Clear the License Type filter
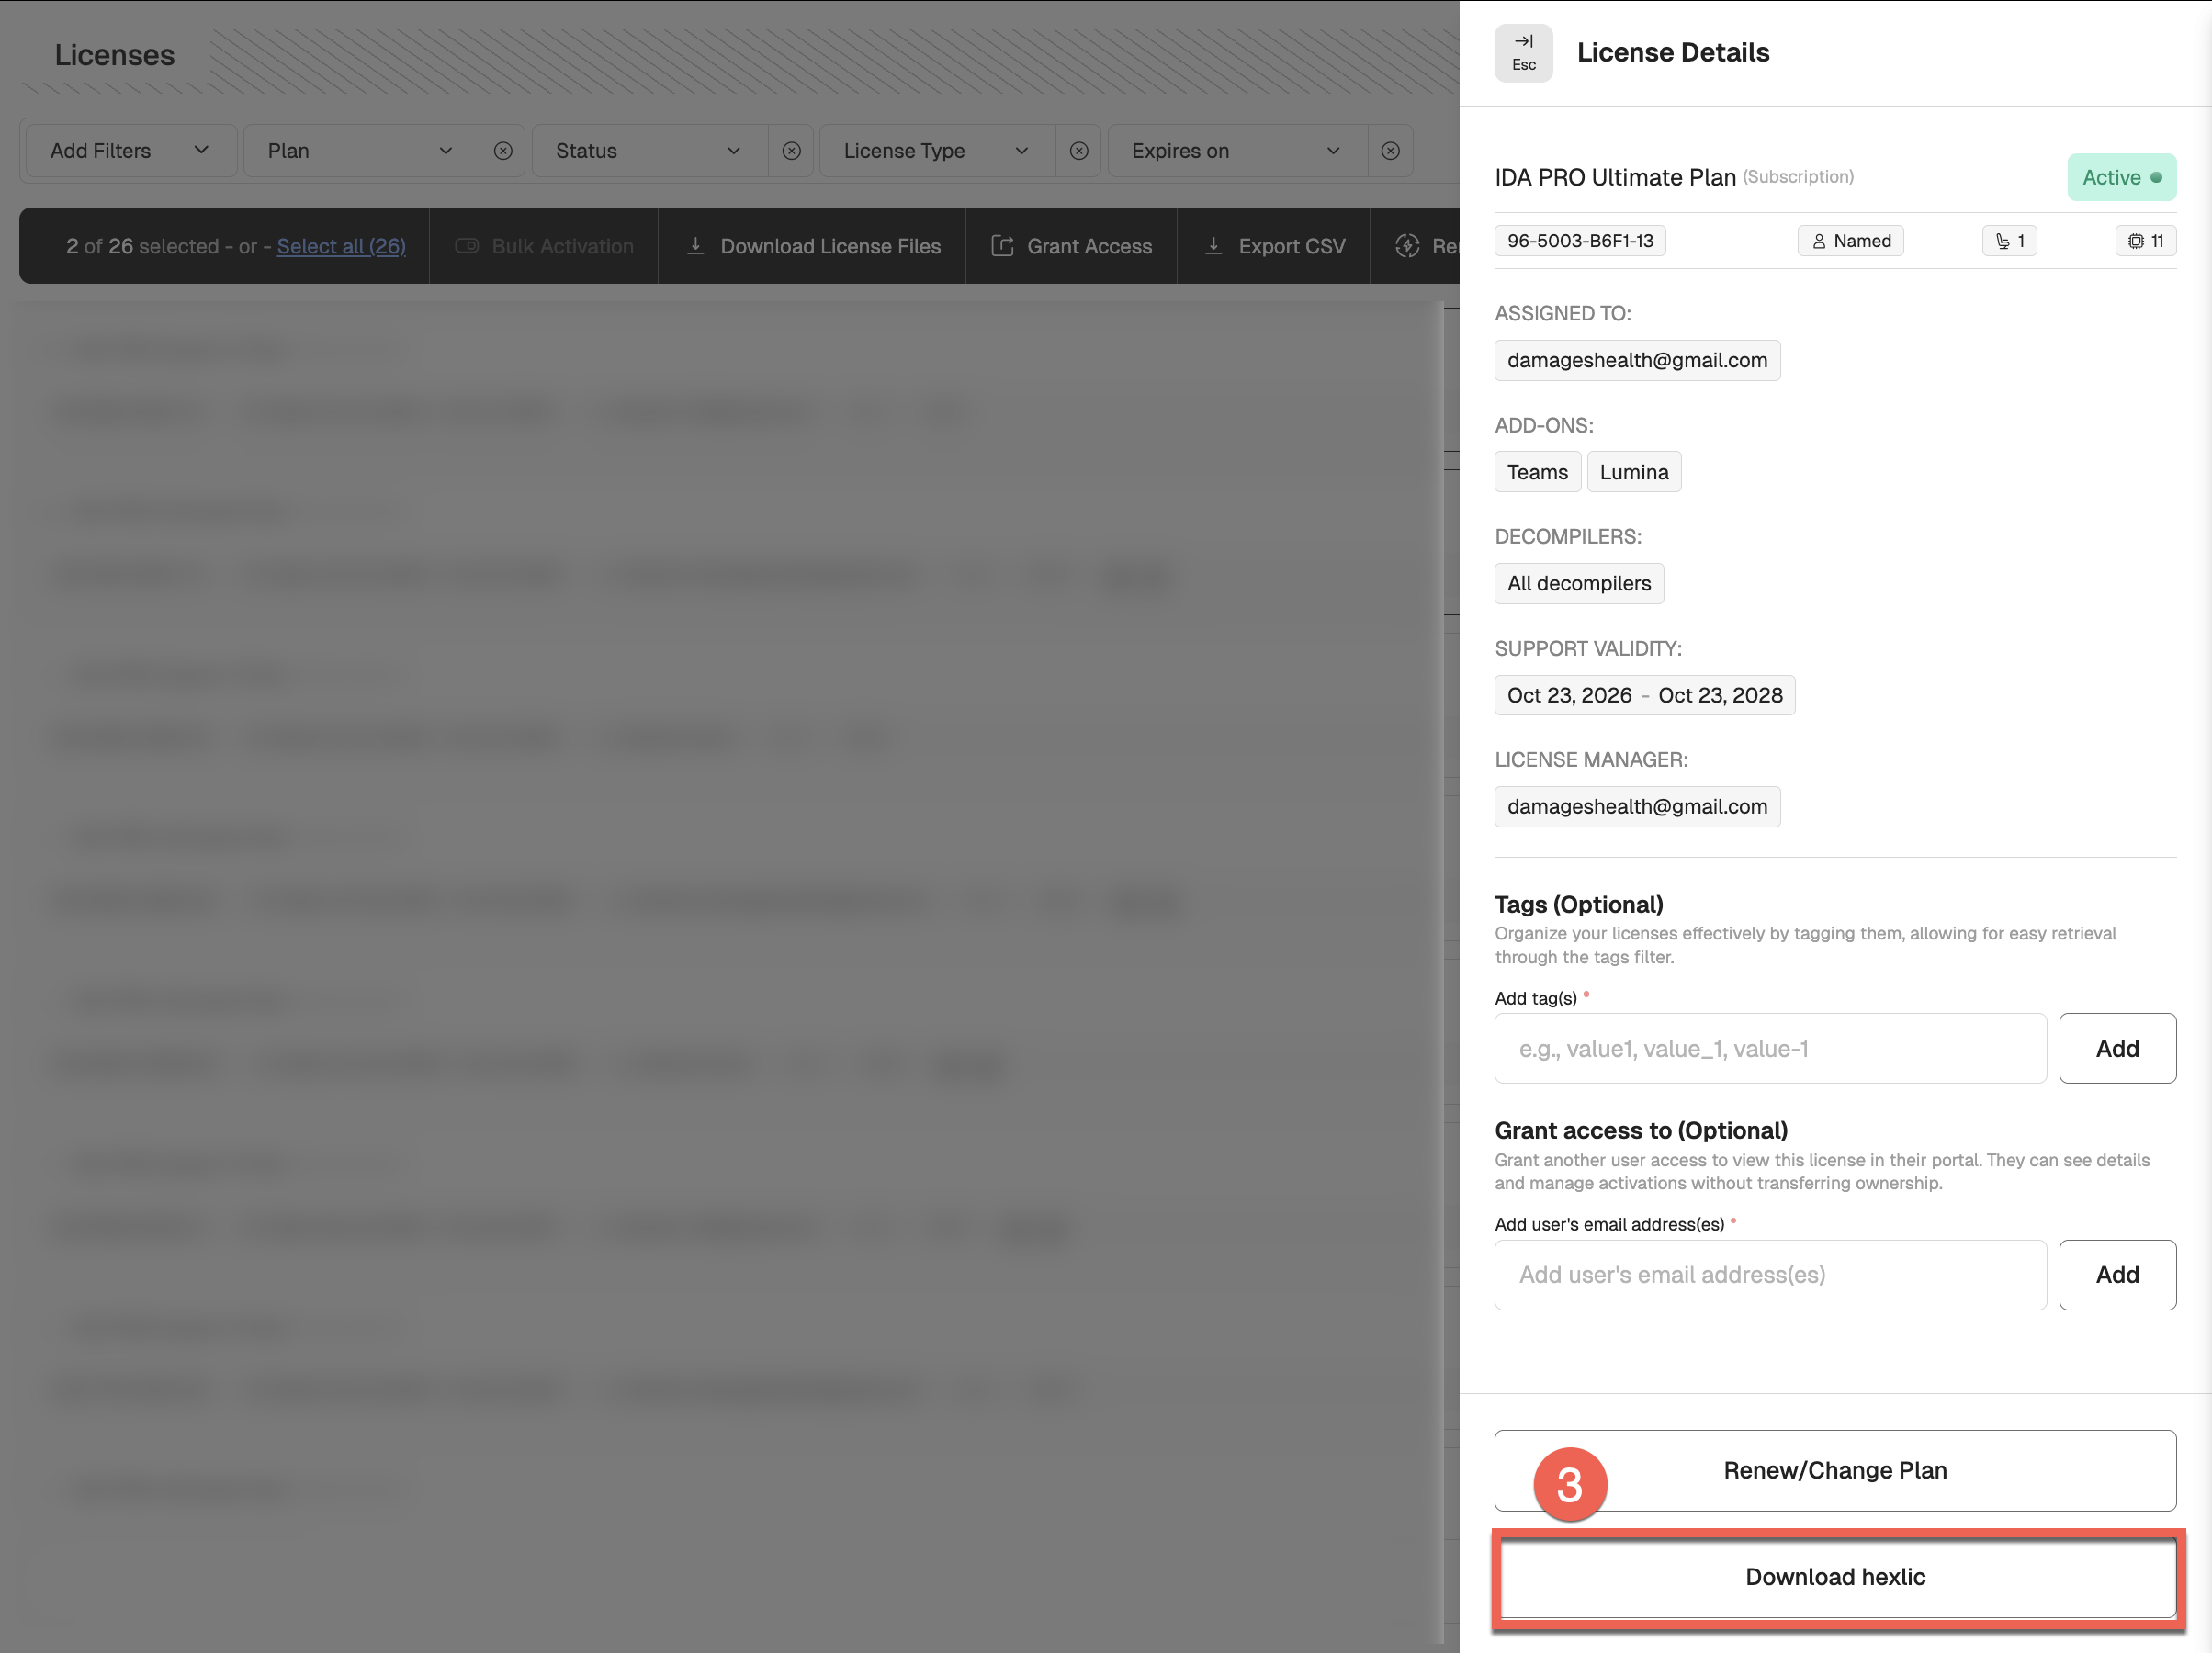This screenshot has height=1653, width=2212. (1079, 151)
